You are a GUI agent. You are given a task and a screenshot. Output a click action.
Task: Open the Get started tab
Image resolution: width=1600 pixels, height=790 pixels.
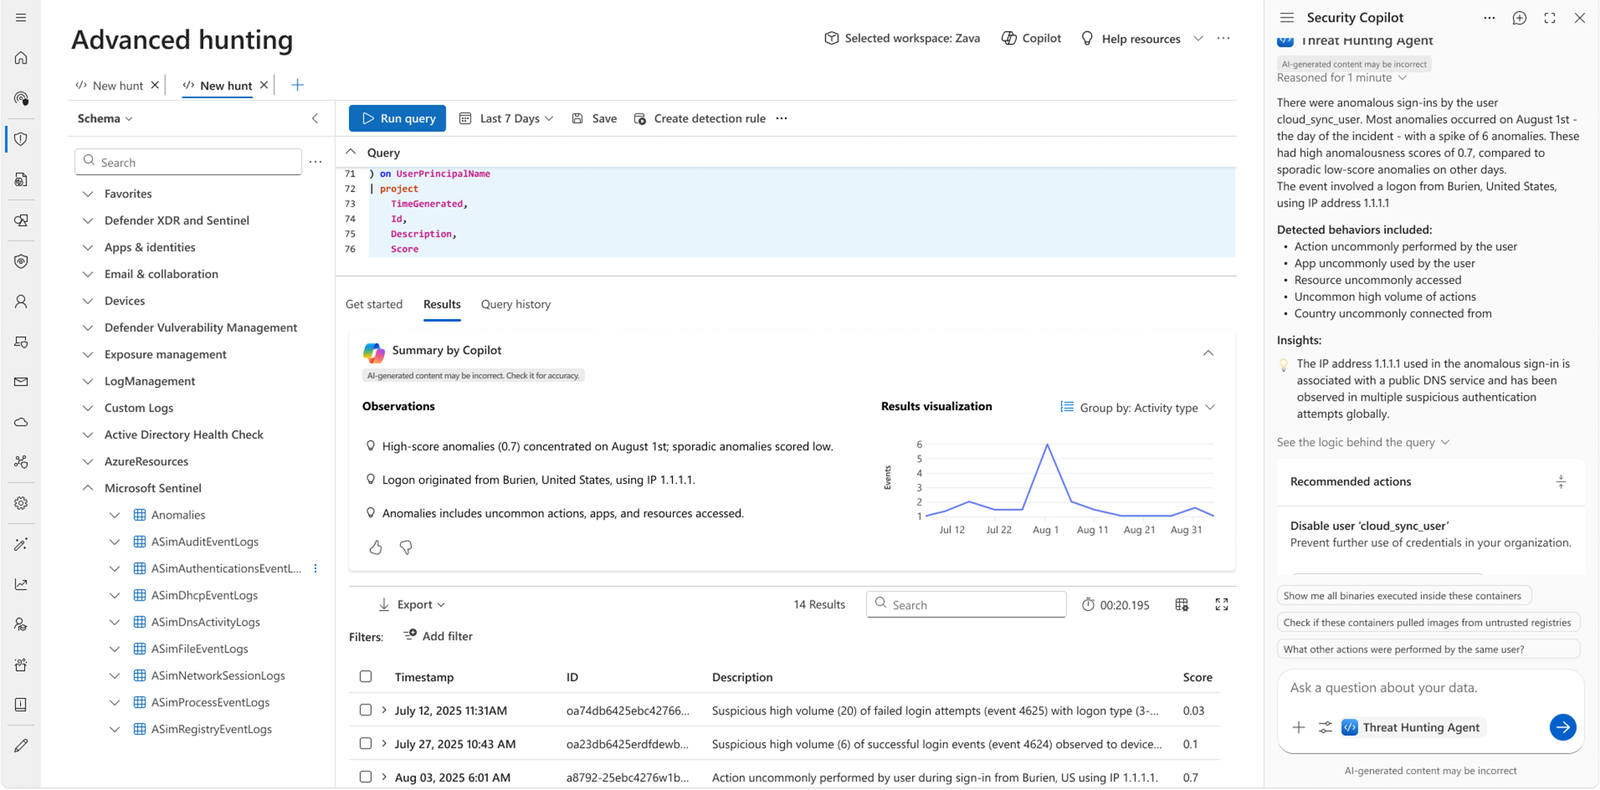[x=374, y=304]
